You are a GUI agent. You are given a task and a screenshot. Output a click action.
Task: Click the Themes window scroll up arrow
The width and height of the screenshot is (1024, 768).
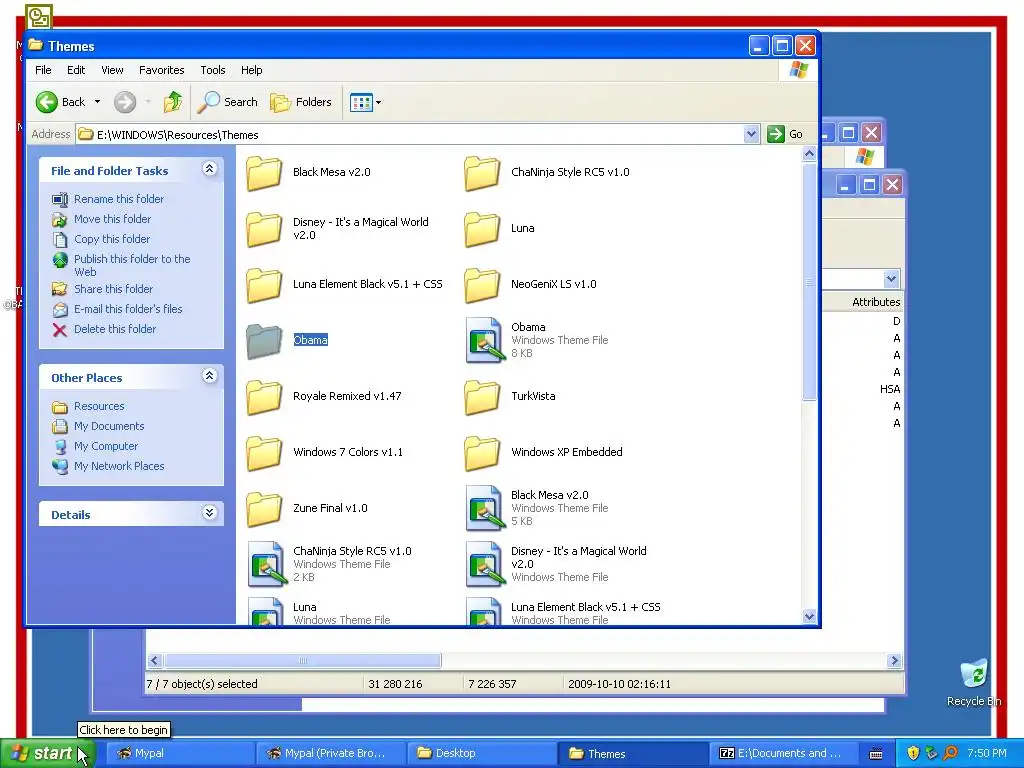[x=809, y=154]
